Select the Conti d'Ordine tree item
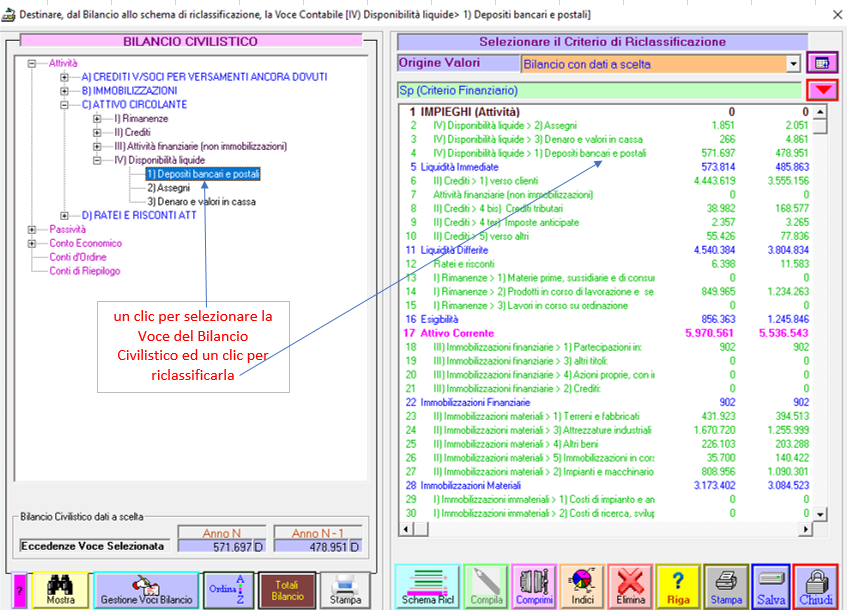 pyautogui.click(x=78, y=257)
